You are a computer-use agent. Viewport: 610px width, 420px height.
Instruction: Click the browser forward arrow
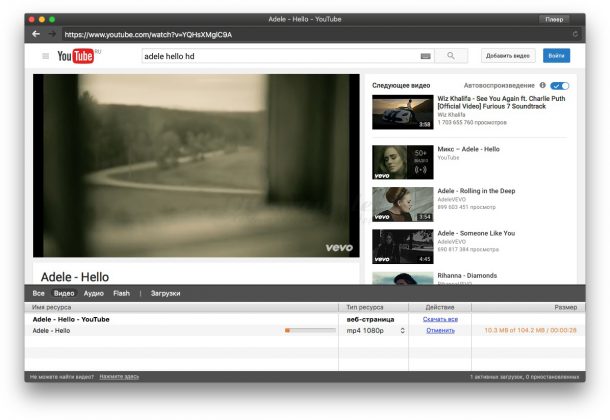tap(52, 34)
